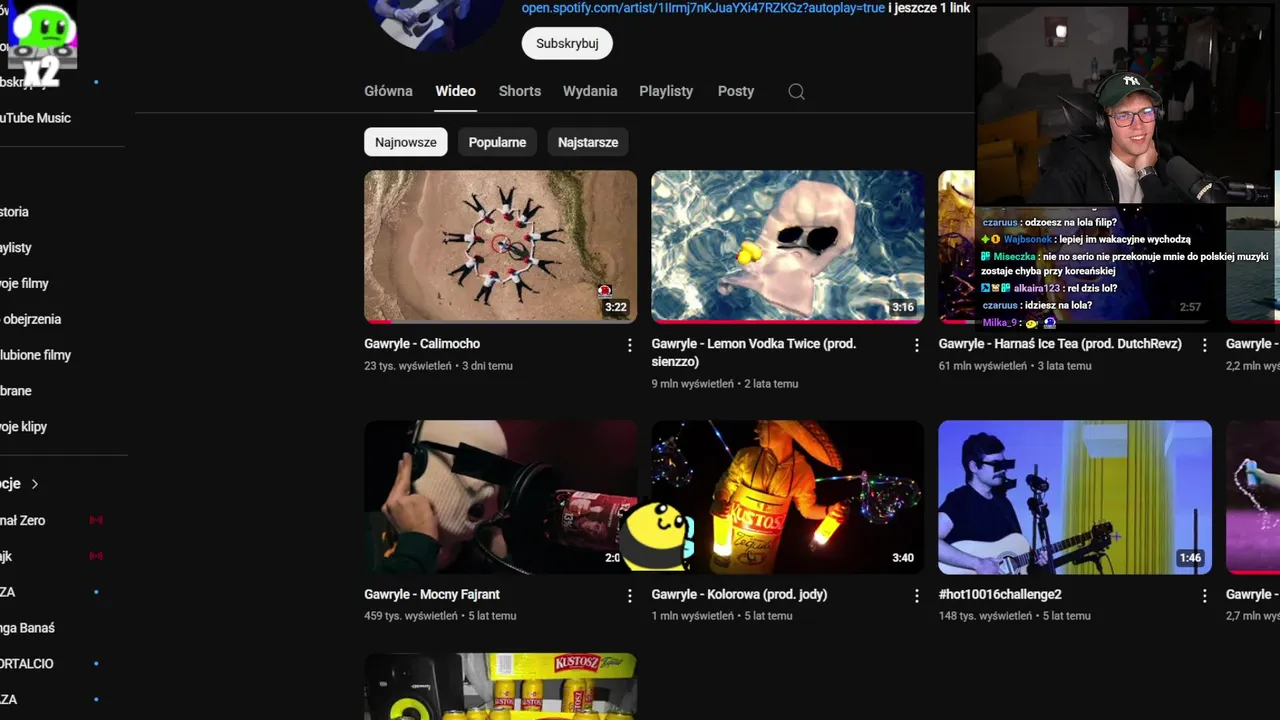Expand the subscriptions section chevron in sidebar
Image resolution: width=1280 pixels, height=720 pixels.
click(x=35, y=484)
